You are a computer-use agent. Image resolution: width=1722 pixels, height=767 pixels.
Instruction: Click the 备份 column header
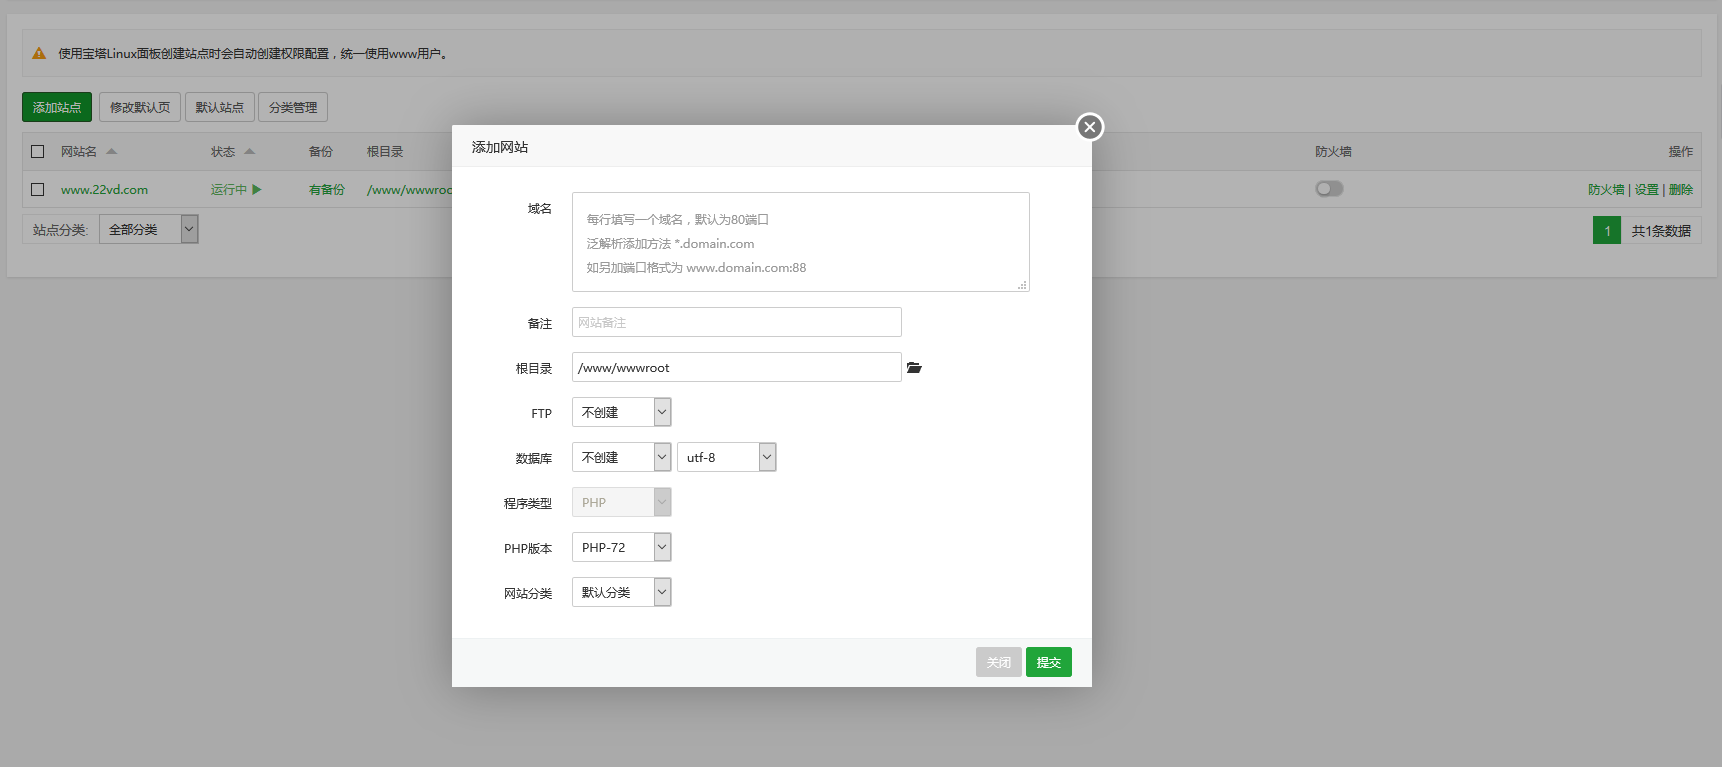(x=321, y=152)
